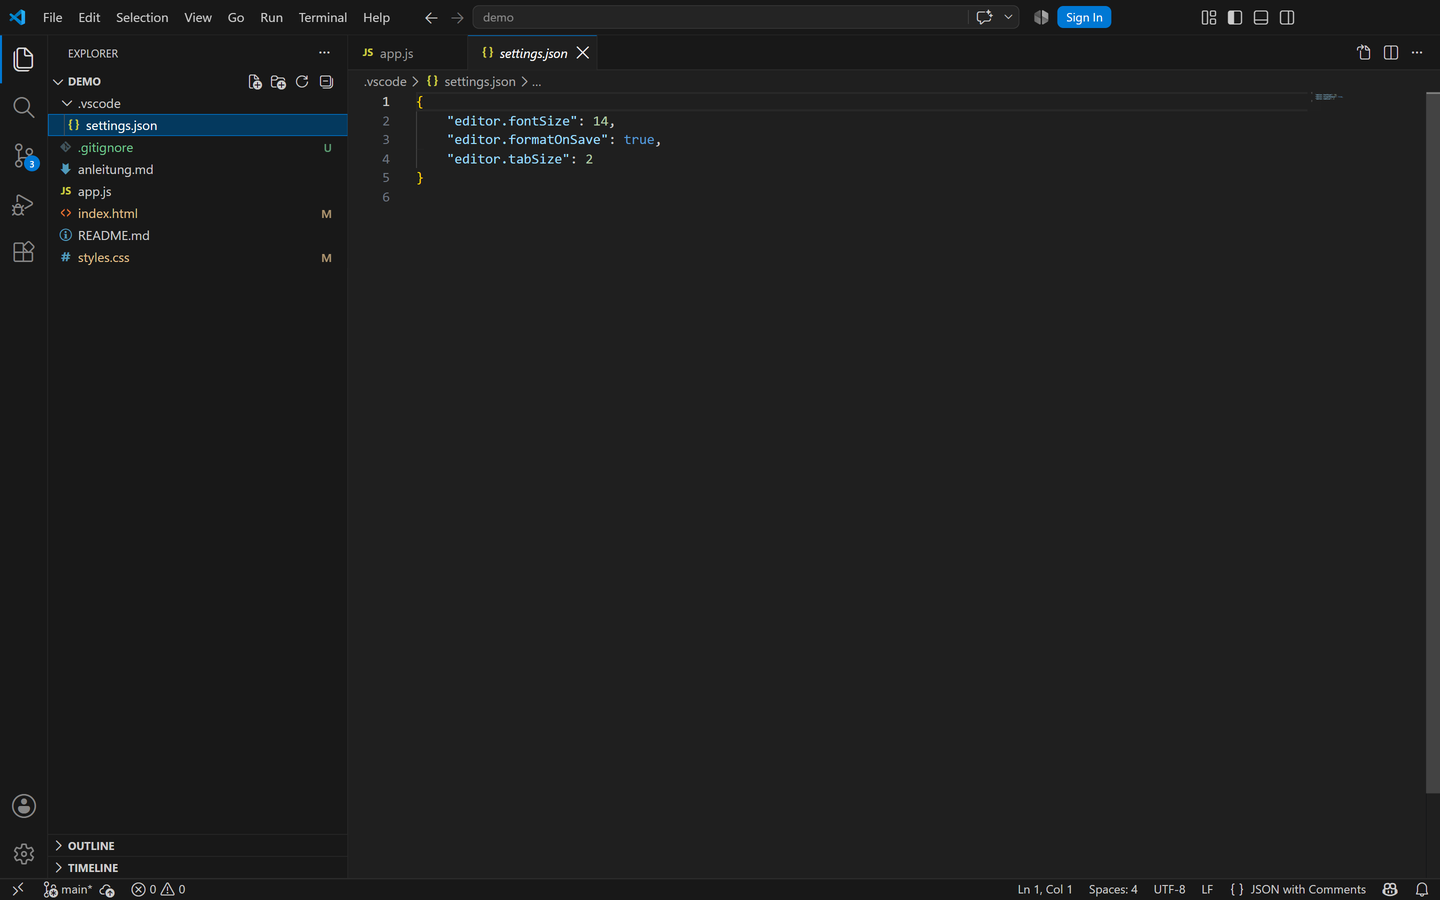Change end of line sequence LF

click(1207, 889)
